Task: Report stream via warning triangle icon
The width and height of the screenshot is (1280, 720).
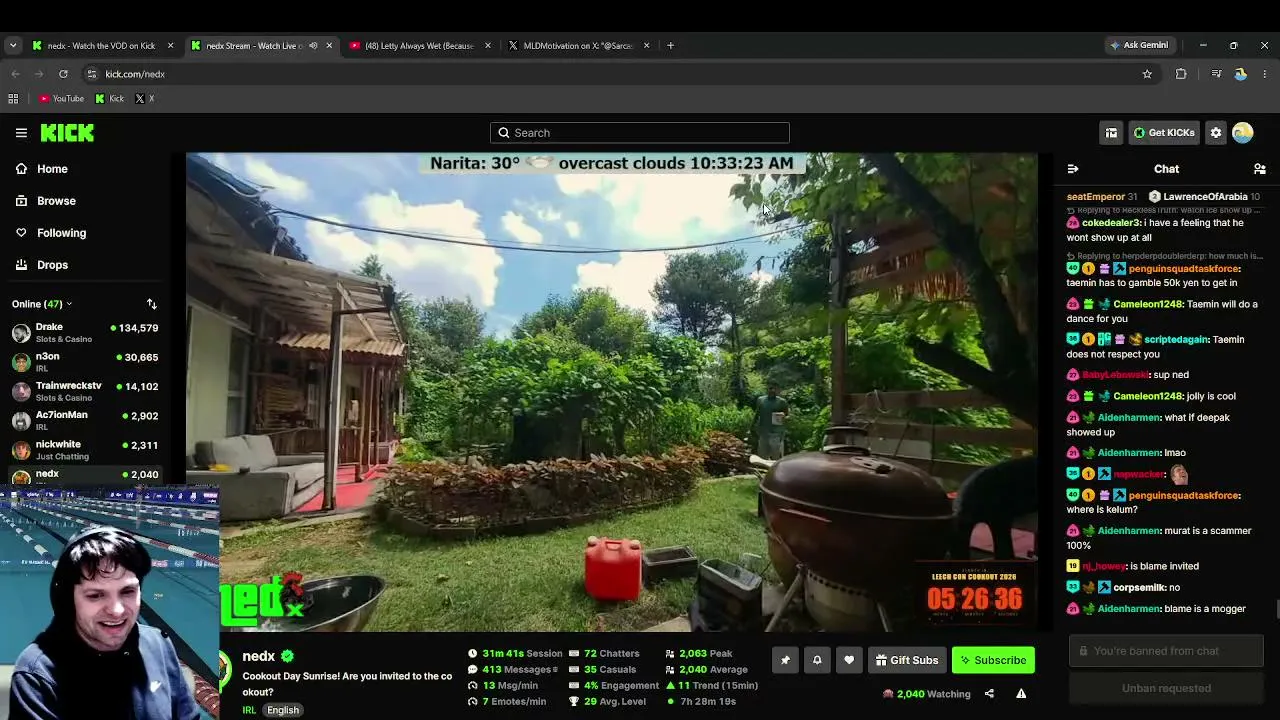Action: [x=1021, y=694]
